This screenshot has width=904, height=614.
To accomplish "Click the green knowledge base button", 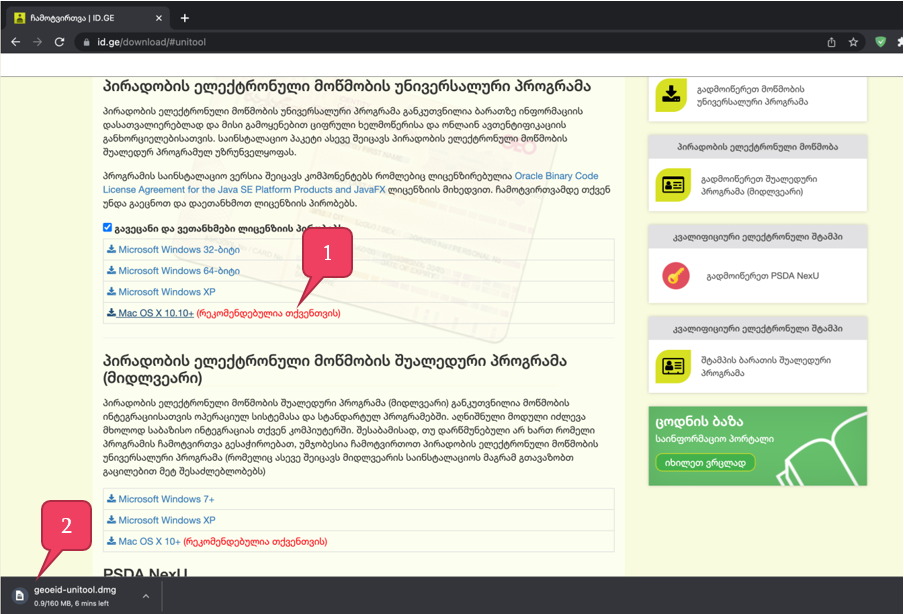I will pyautogui.click(x=704, y=462).
